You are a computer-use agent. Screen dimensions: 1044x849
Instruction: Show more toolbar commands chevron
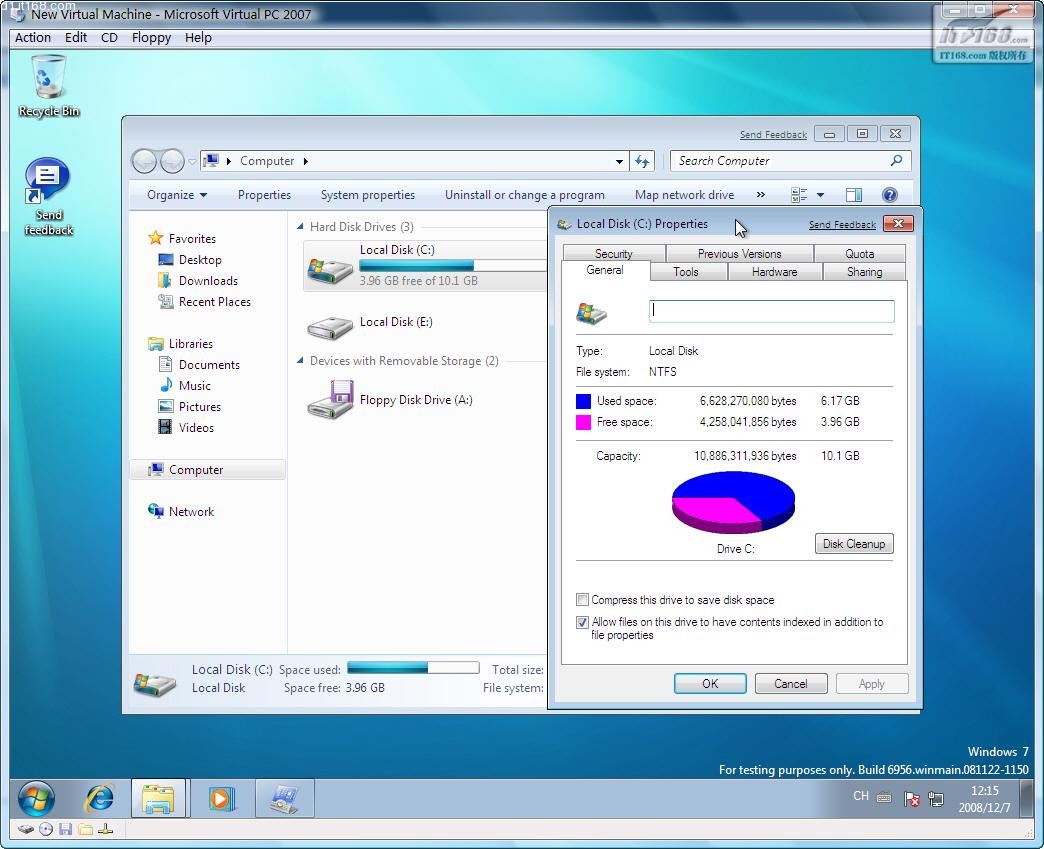(761, 195)
